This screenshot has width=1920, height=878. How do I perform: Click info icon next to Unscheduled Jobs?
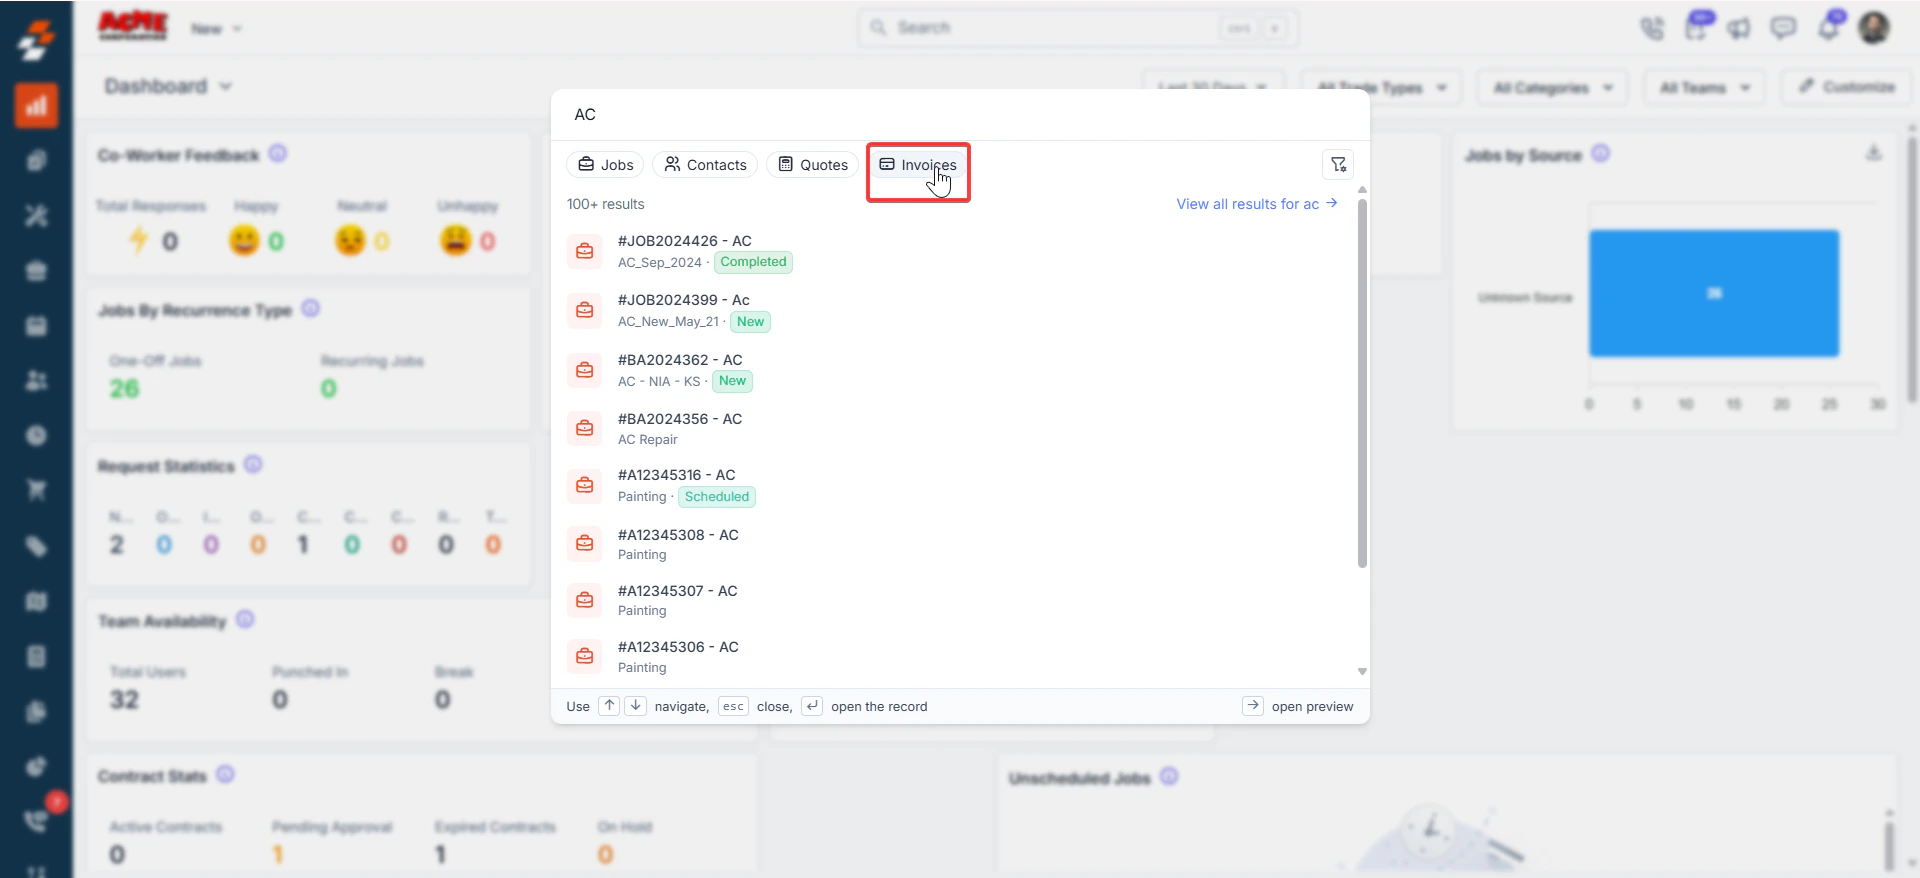tap(1169, 777)
